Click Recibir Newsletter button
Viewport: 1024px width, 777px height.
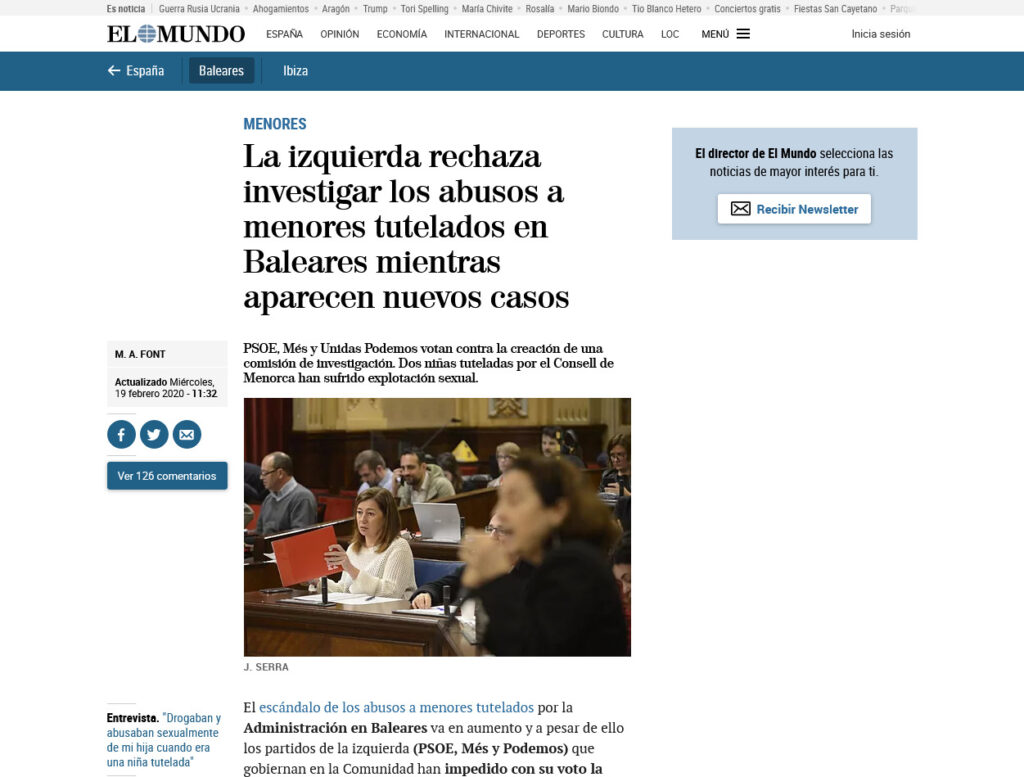tap(794, 209)
